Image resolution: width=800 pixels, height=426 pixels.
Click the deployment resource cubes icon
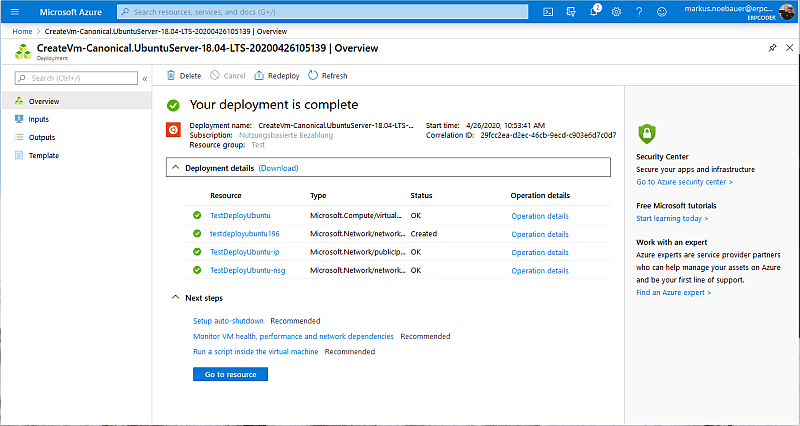(23, 51)
